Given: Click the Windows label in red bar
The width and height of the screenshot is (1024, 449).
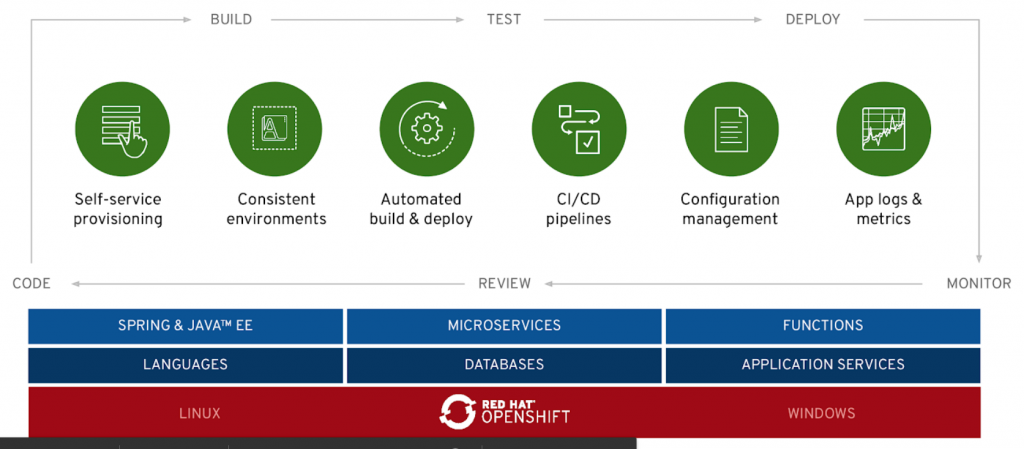Looking at the screenshot, I should [x=821, y=413].
